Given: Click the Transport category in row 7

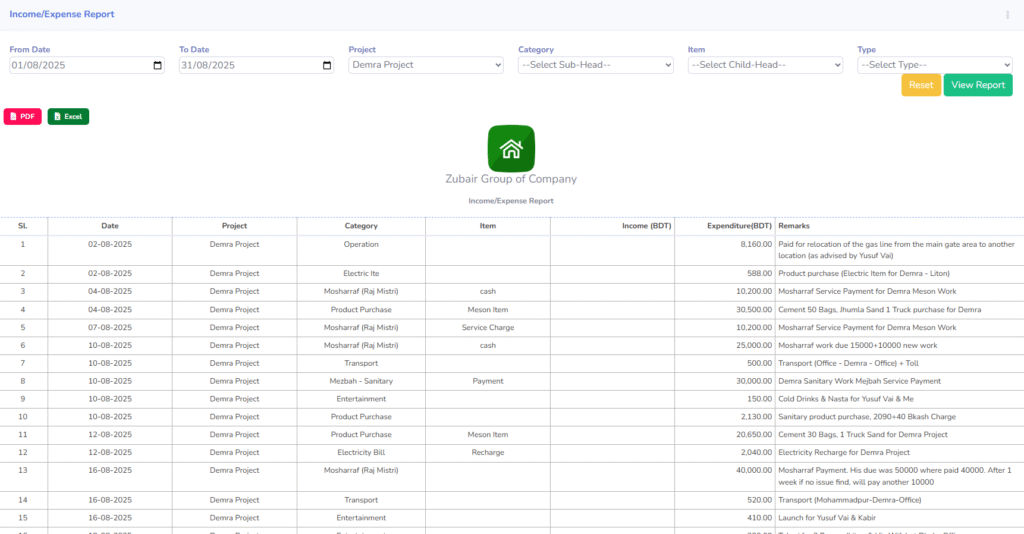Looking at the screenshot, I should point(361,364).
